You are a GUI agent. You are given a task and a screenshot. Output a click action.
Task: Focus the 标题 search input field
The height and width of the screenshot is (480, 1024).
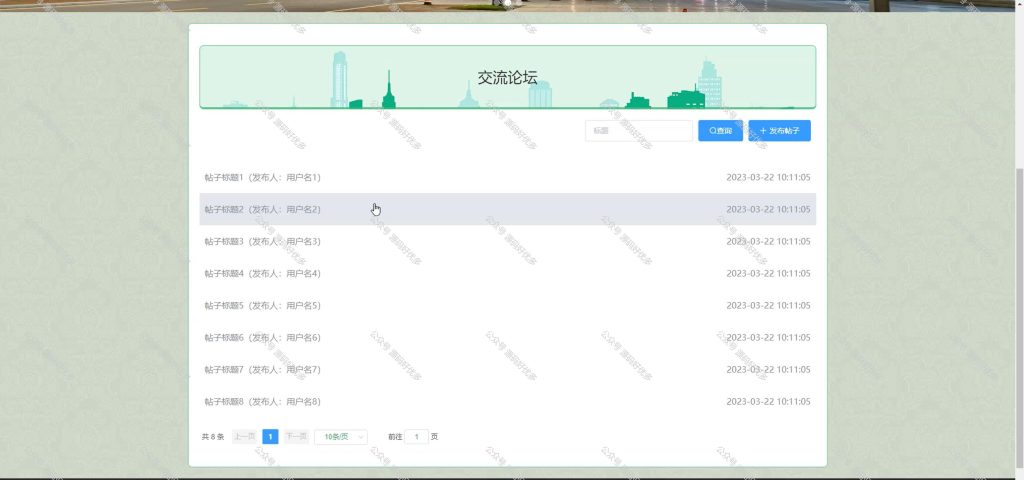[x=639, y=131]
